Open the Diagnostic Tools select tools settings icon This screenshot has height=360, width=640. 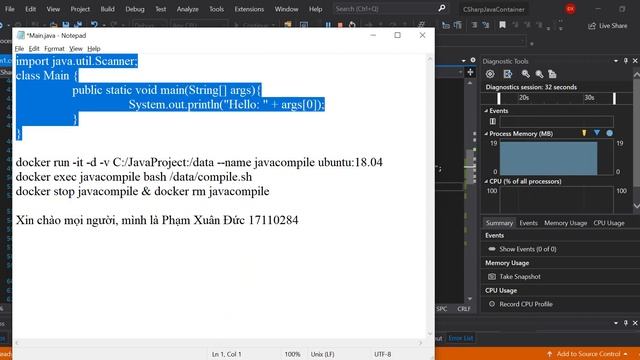(x=490, y=74)
